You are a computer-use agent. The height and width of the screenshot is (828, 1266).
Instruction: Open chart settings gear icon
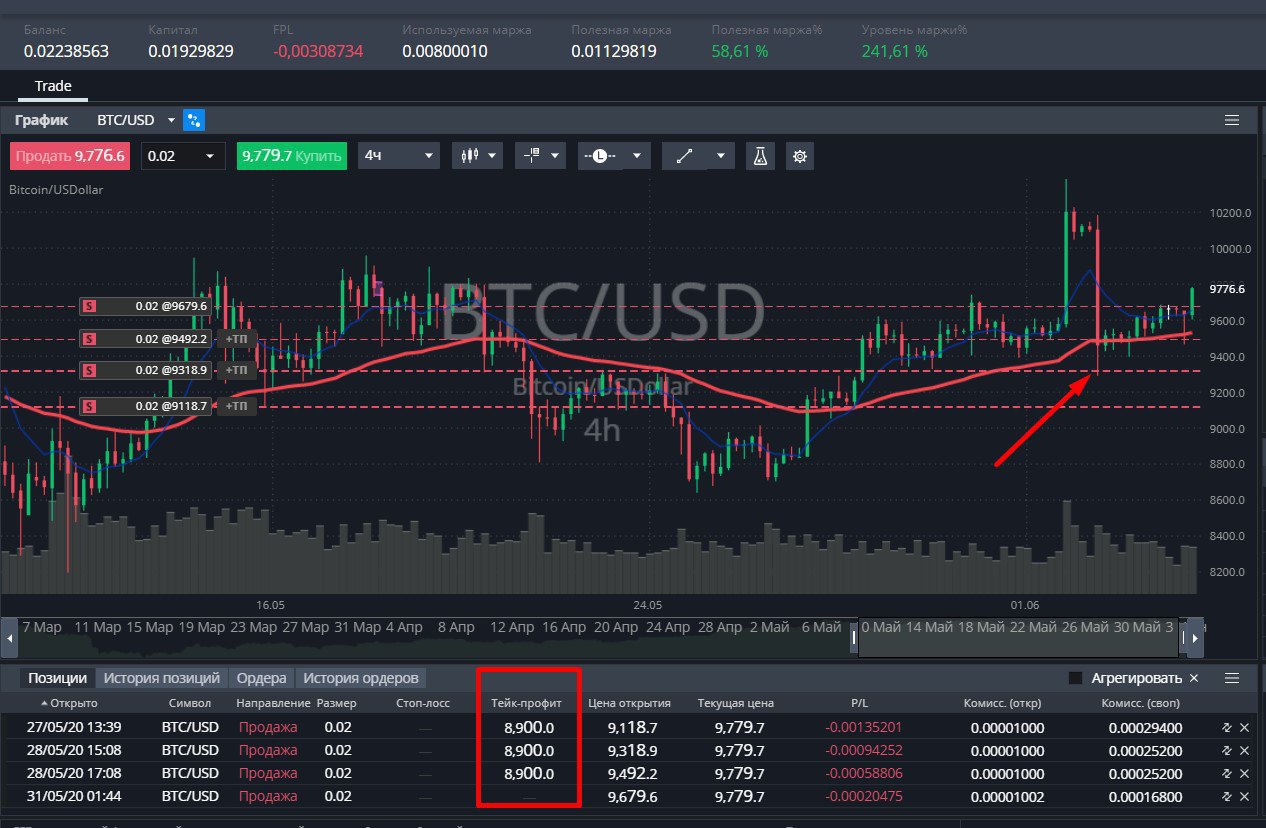pyautogui.click(x=799, y=156)
